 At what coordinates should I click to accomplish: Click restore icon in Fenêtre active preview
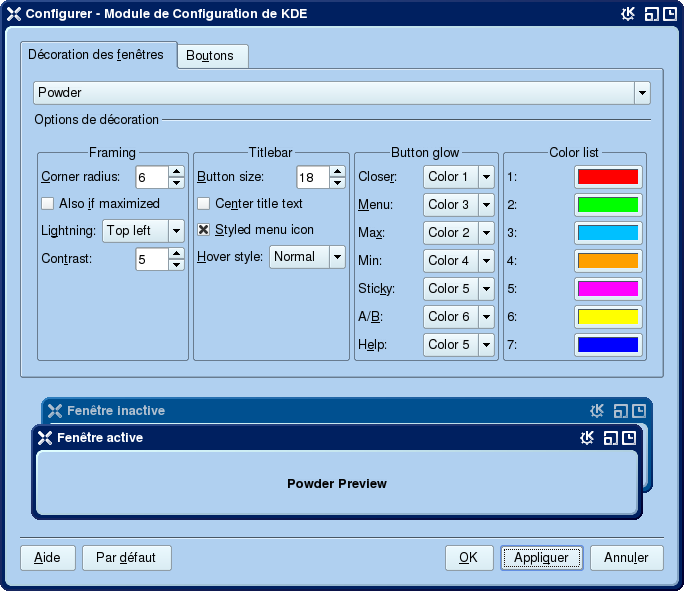610,438
